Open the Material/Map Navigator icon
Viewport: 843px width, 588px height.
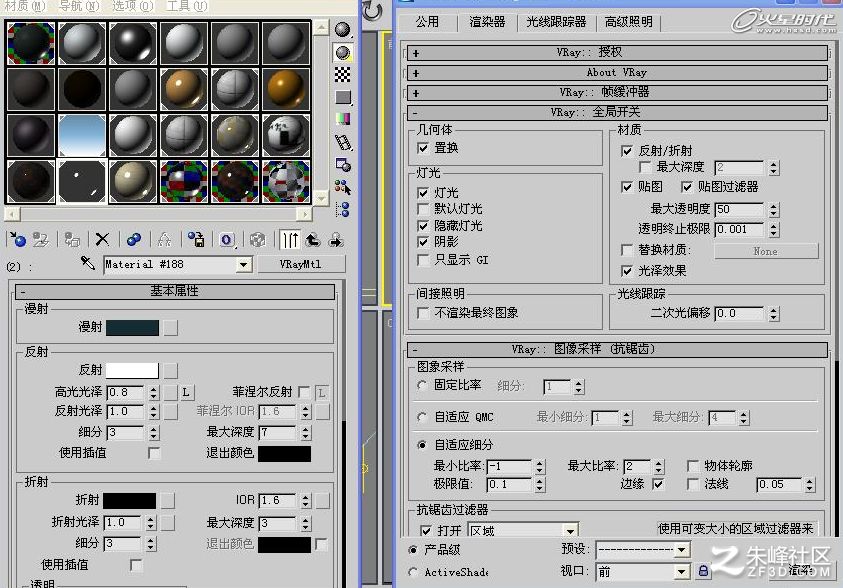[342, 210]
